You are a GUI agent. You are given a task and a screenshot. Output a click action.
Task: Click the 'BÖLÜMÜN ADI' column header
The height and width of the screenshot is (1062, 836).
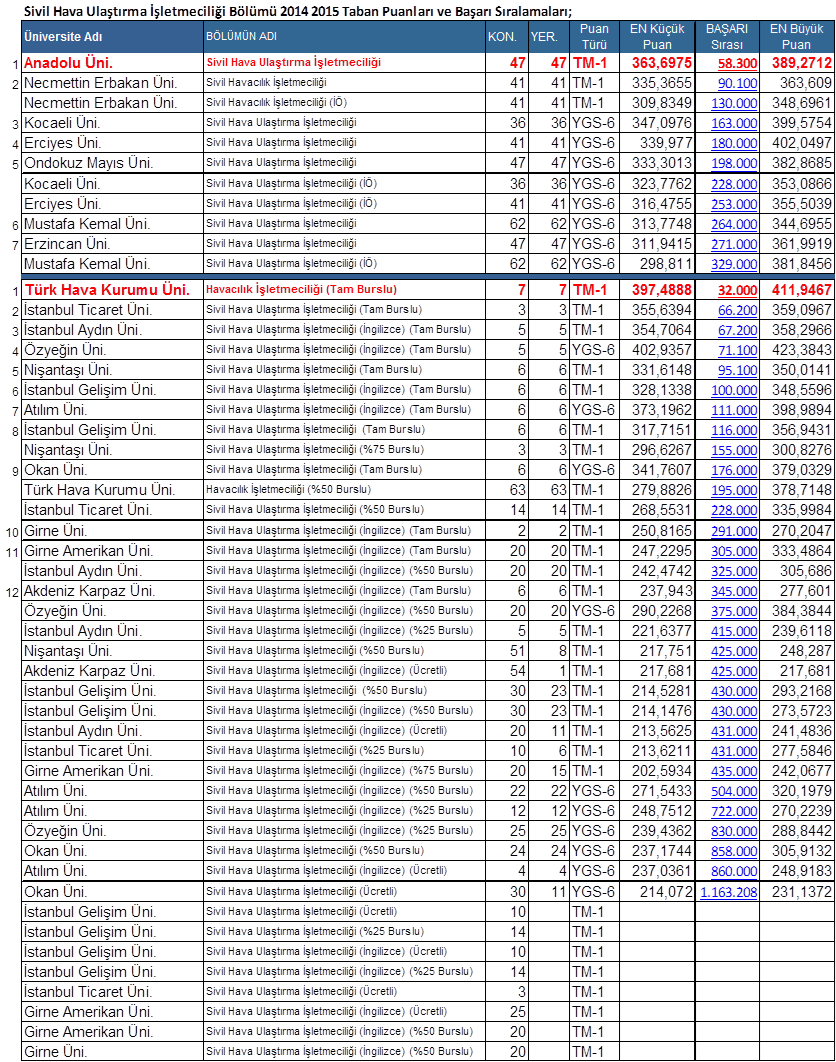[x=344, y=37]
